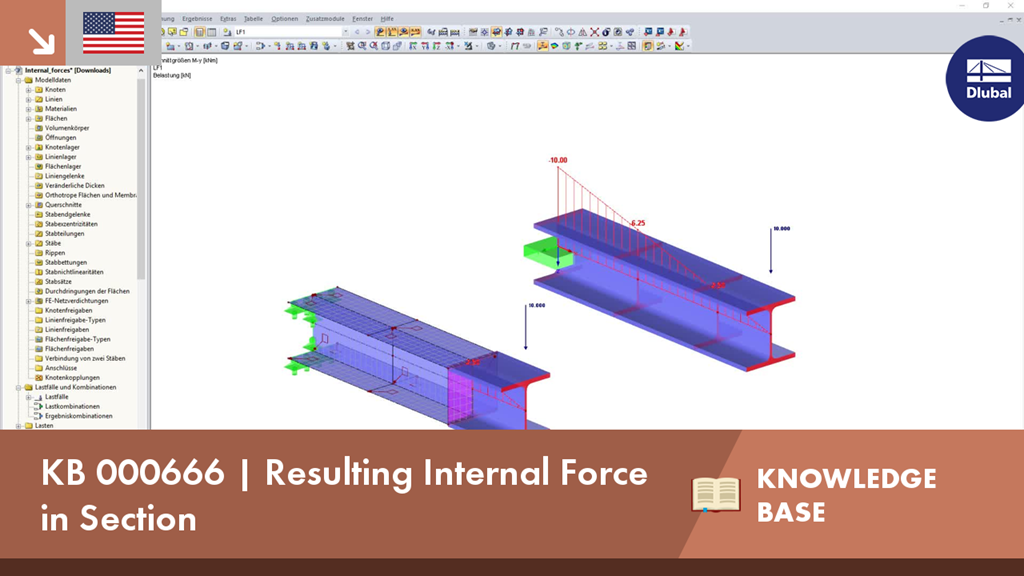Open the Zusatzmodule menu

(325, 19)
